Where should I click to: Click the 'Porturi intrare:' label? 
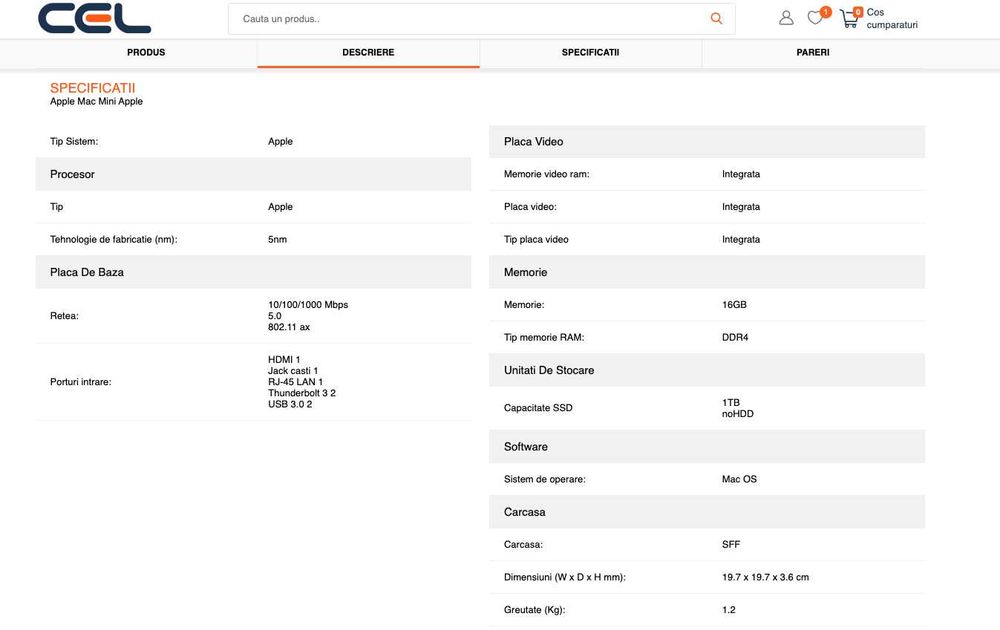pos(80,382)
